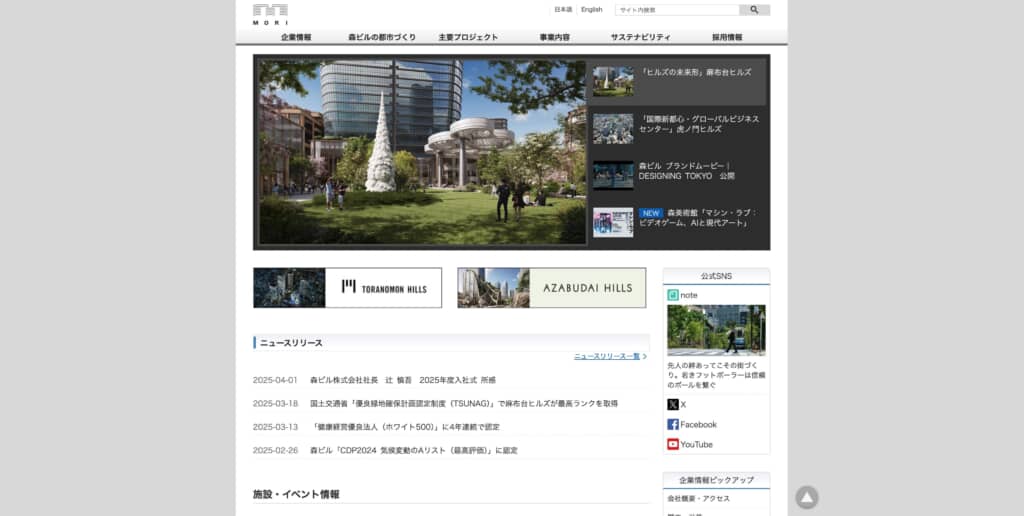Viewport: 1024px width, 516px height.
Task: Click the main Azabudai Hills hero image
Action: pos(423,152)
